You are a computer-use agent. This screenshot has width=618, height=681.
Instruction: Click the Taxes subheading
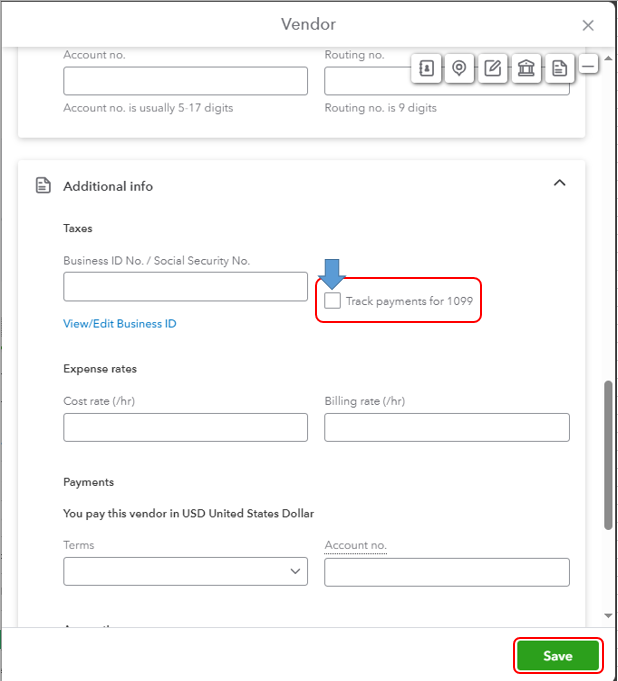pyautogui.click(x=78, y=228)
